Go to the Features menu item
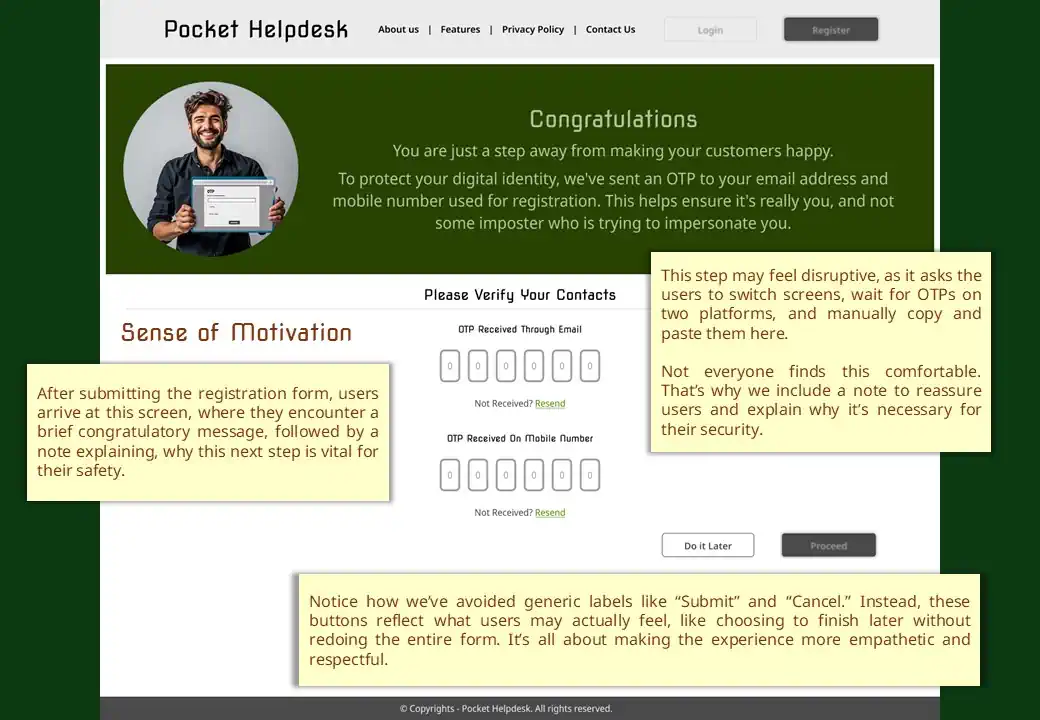Viewport: 1040px width, 720px height. click(460, 29)
